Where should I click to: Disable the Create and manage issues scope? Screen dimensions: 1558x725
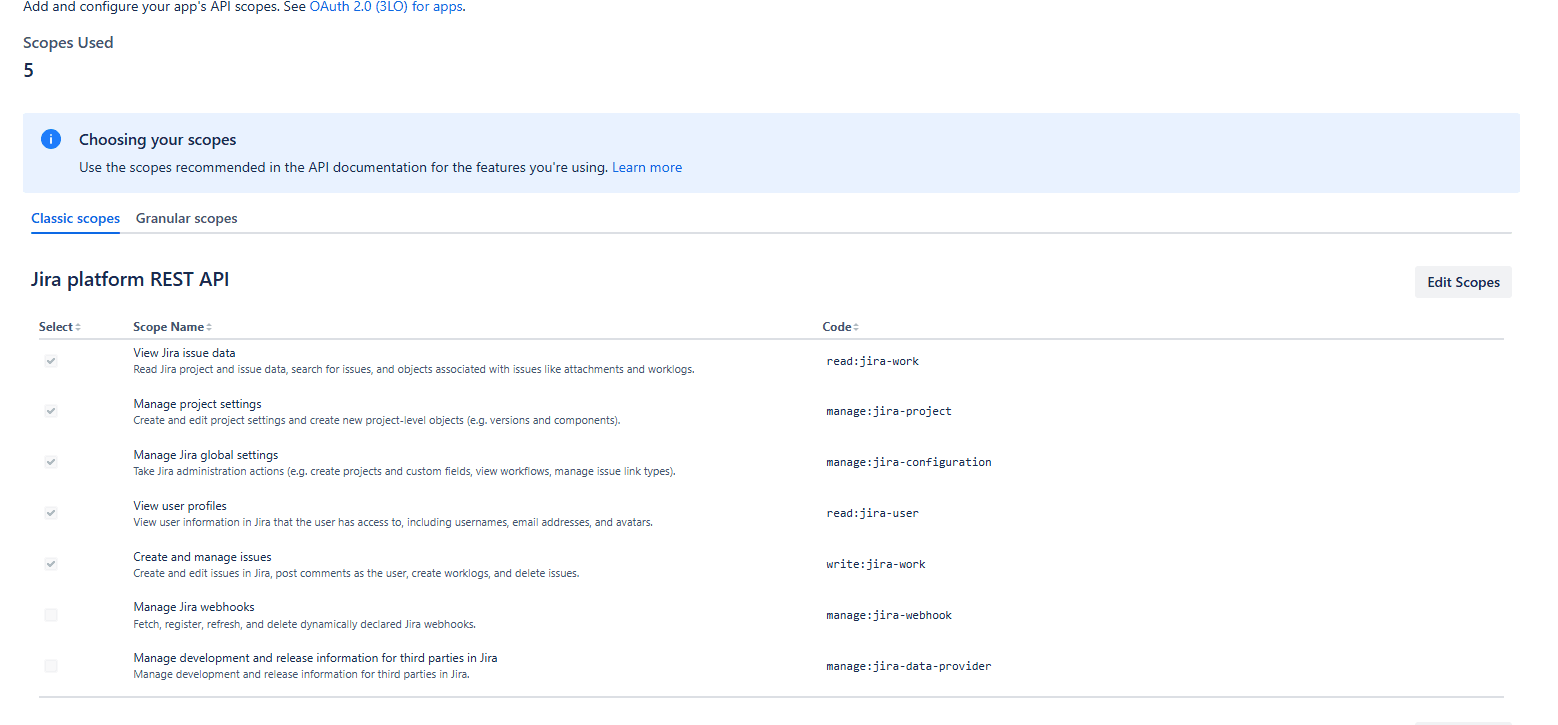click(50, 563)
